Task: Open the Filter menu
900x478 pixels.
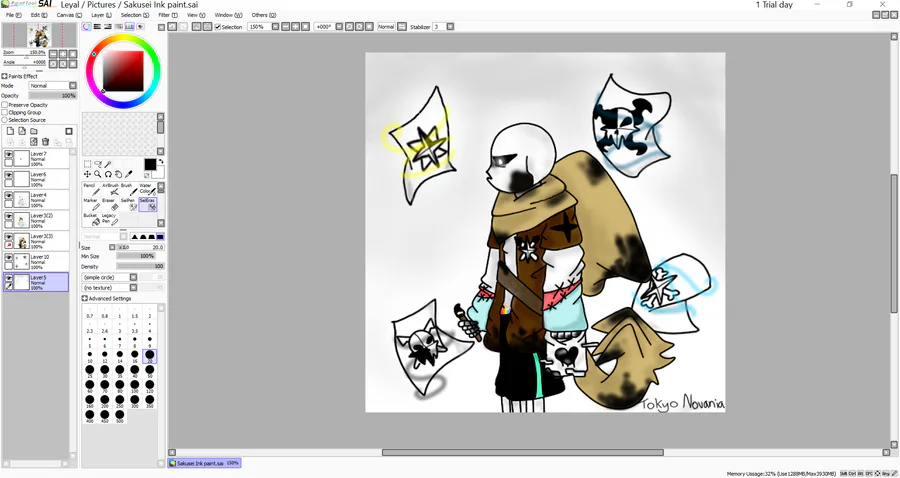Action: pos(168,15)
